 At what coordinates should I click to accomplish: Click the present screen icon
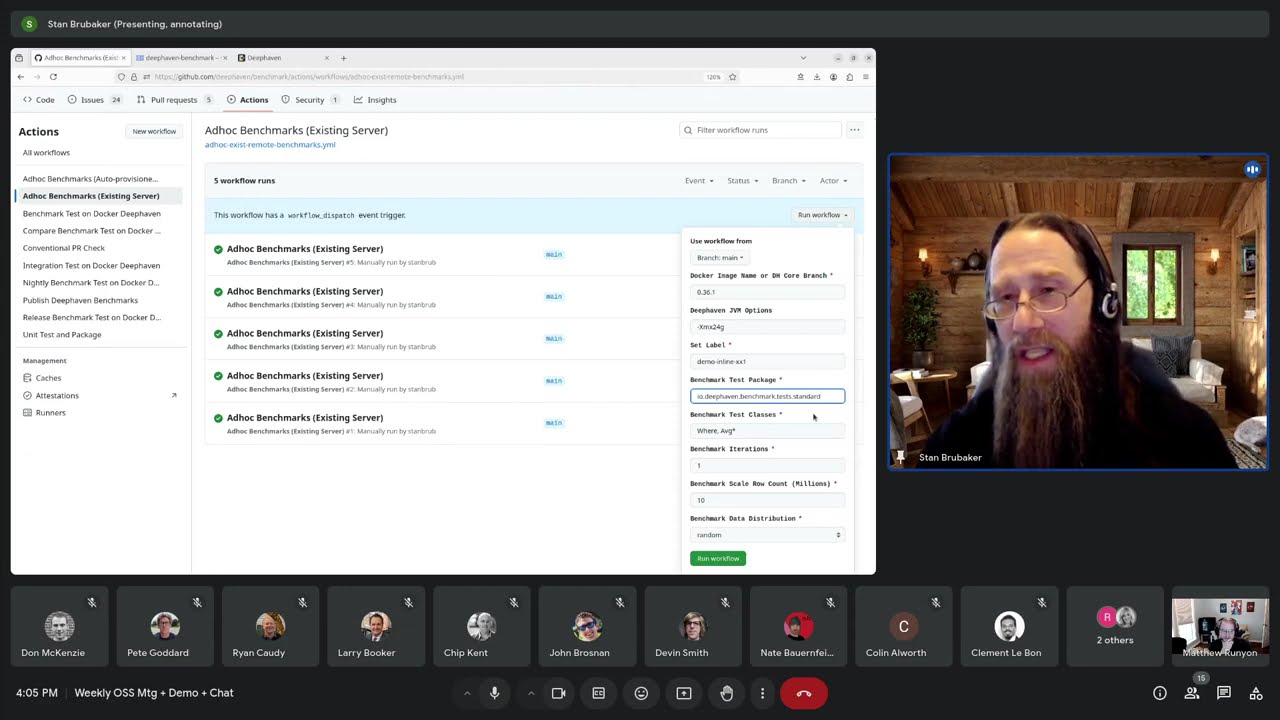(684, 693)
